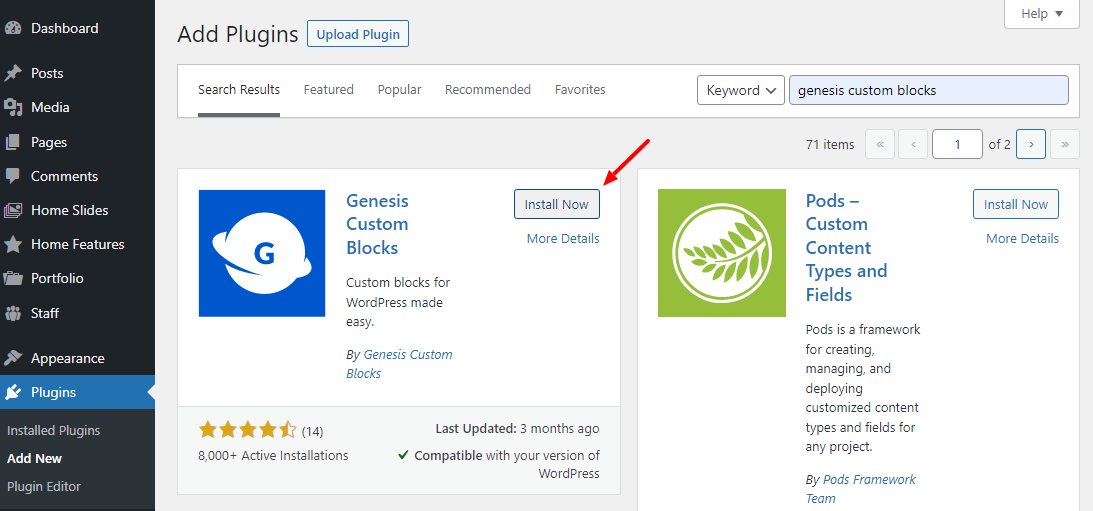1093x511 pixels.
Task: Select the Popular plugins tab
Action: pos(399,90)
